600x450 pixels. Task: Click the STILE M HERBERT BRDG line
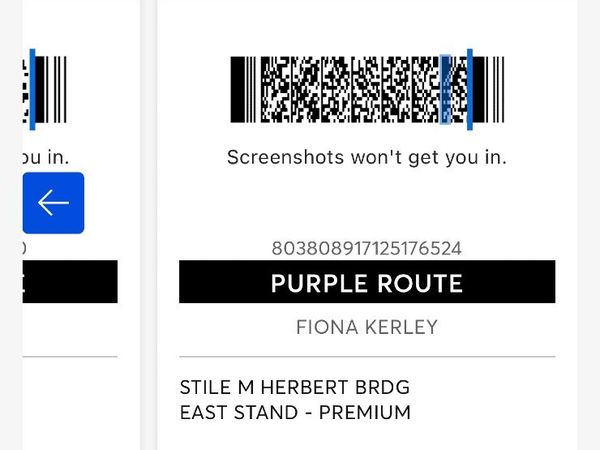click(x=295, y=387)
